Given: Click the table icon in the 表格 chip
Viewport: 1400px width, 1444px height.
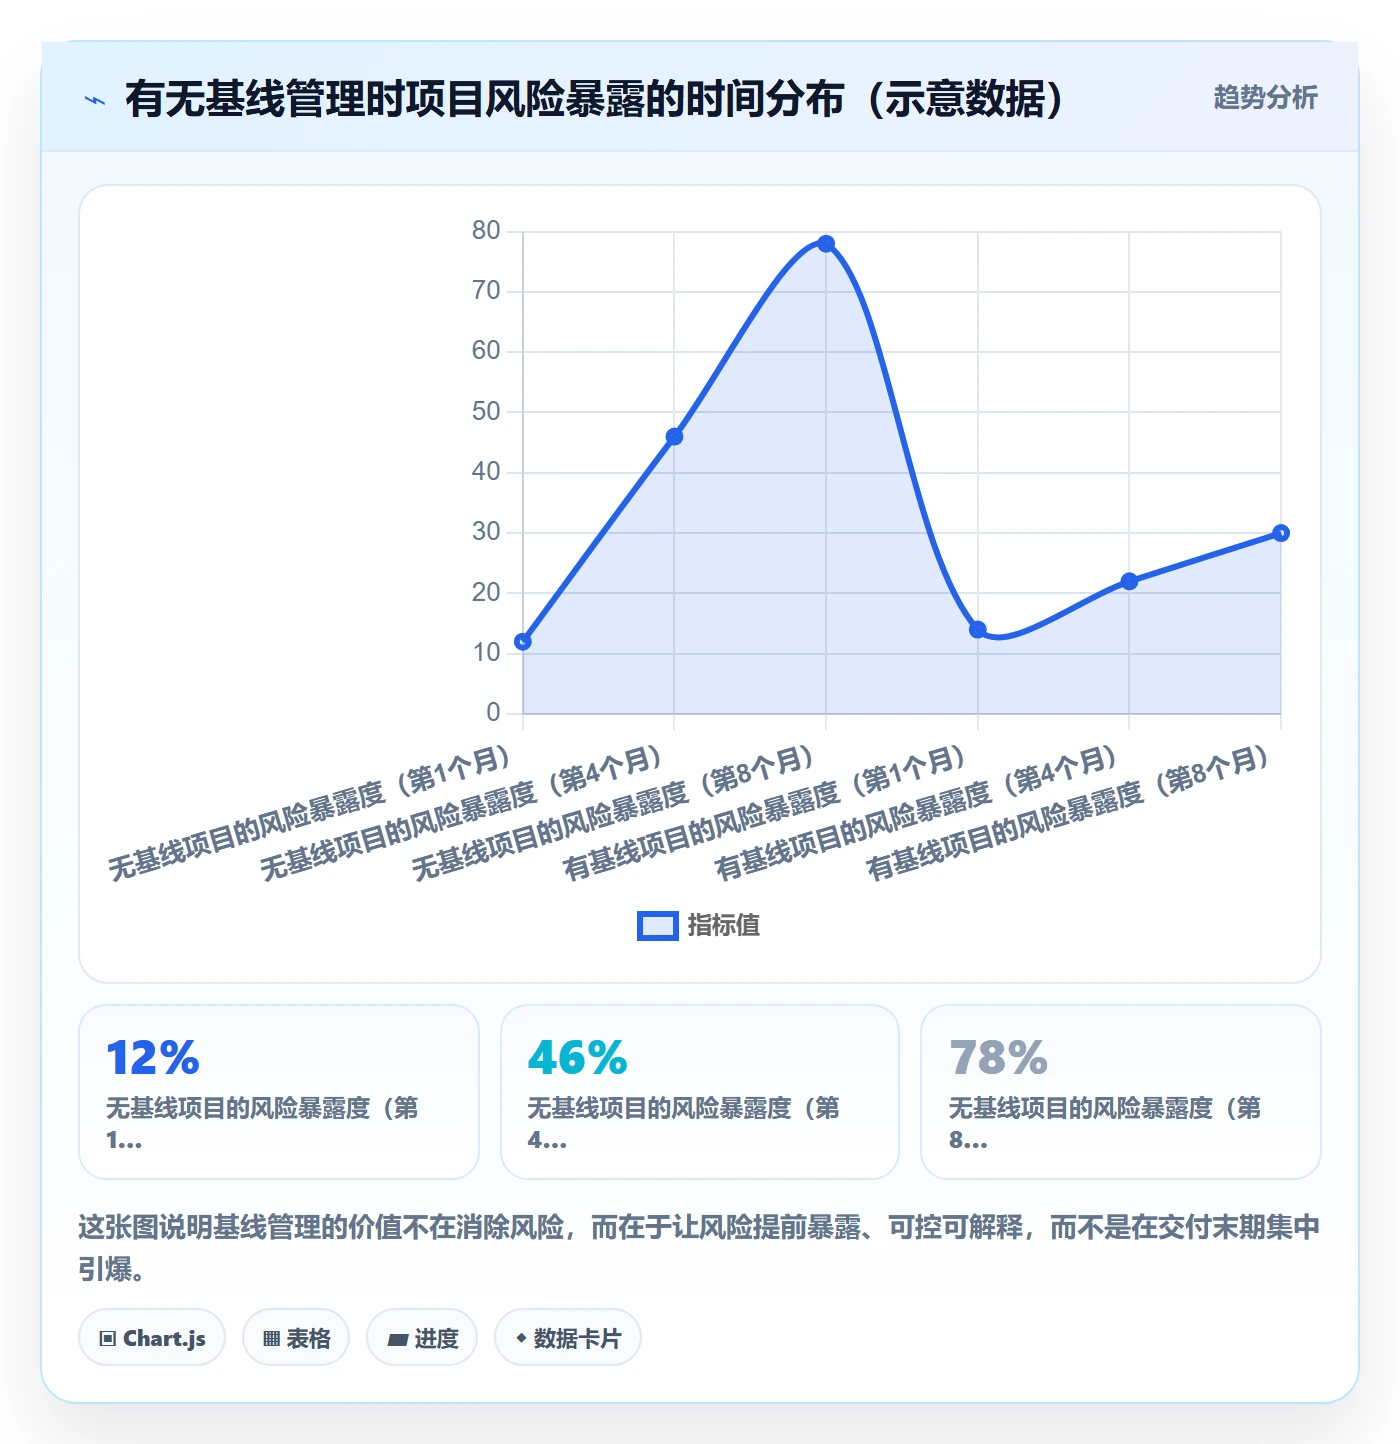Looking at the screenshot, I should [271, 1339].
